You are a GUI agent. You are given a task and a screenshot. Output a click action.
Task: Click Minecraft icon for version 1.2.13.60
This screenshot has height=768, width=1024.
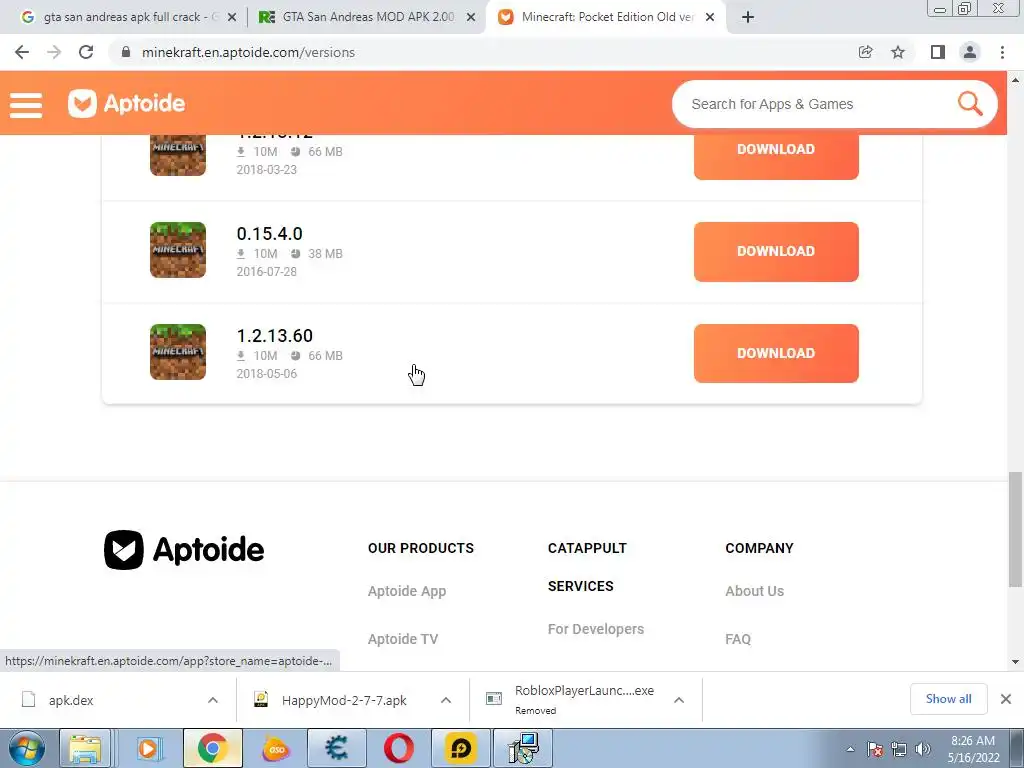pos(178,352)
